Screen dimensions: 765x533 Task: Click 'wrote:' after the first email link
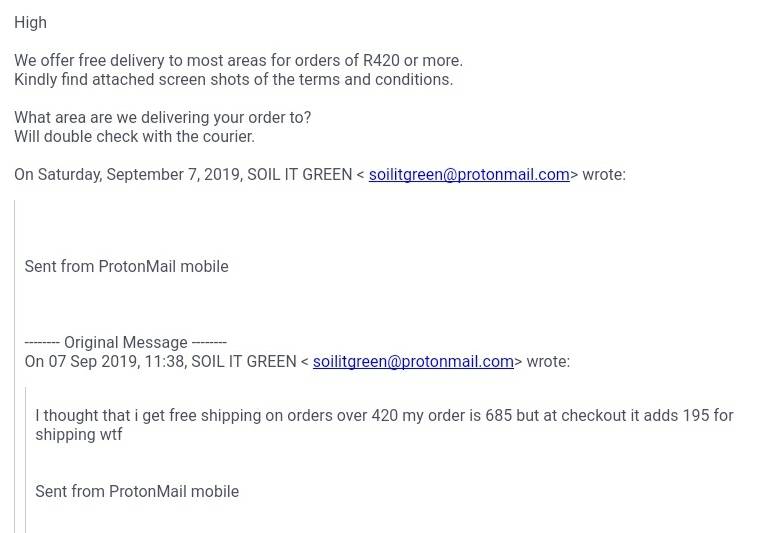coord(604,174)
